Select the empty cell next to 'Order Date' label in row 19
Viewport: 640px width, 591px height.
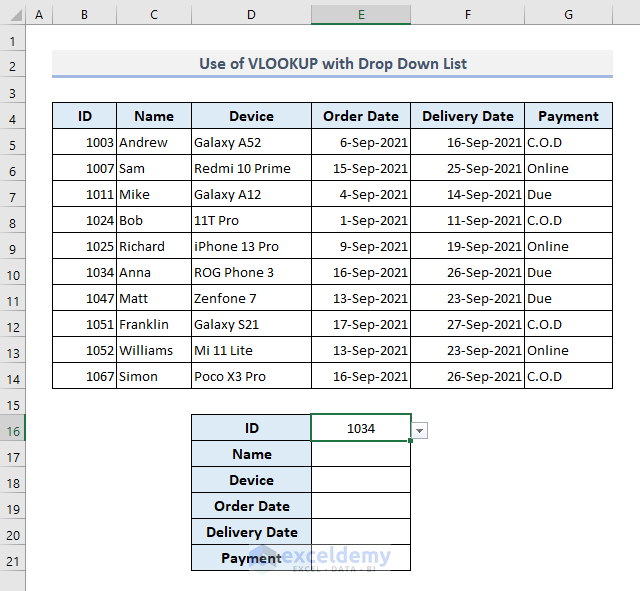click(x=361, y=506)
